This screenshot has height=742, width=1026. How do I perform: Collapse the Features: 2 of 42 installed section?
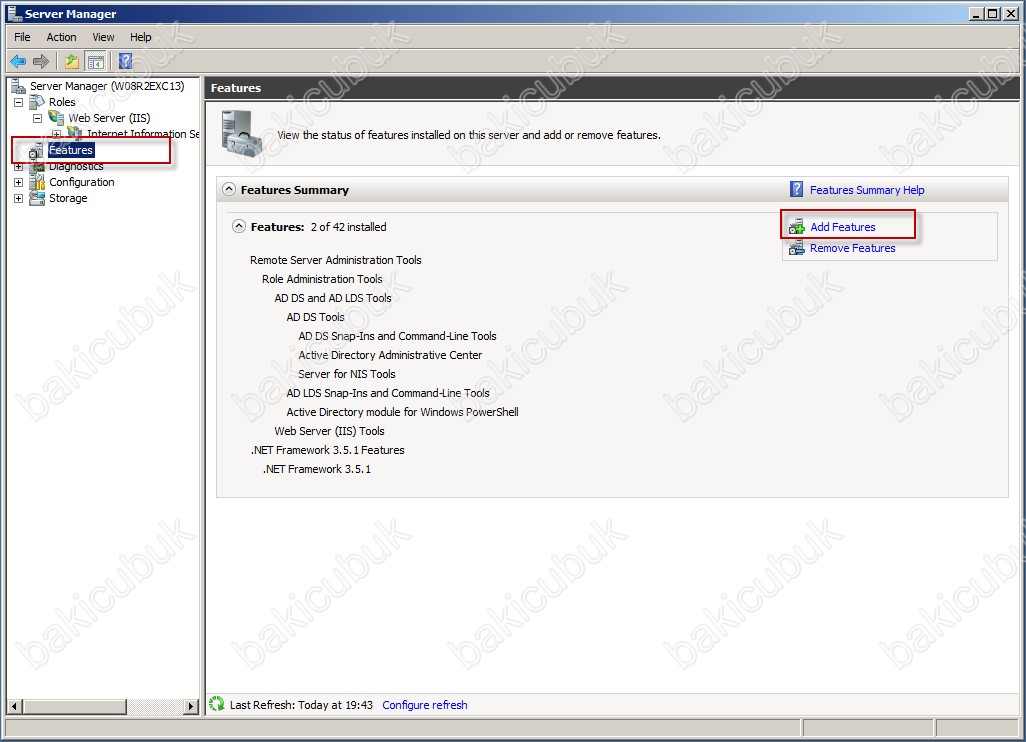pos(239,226)
